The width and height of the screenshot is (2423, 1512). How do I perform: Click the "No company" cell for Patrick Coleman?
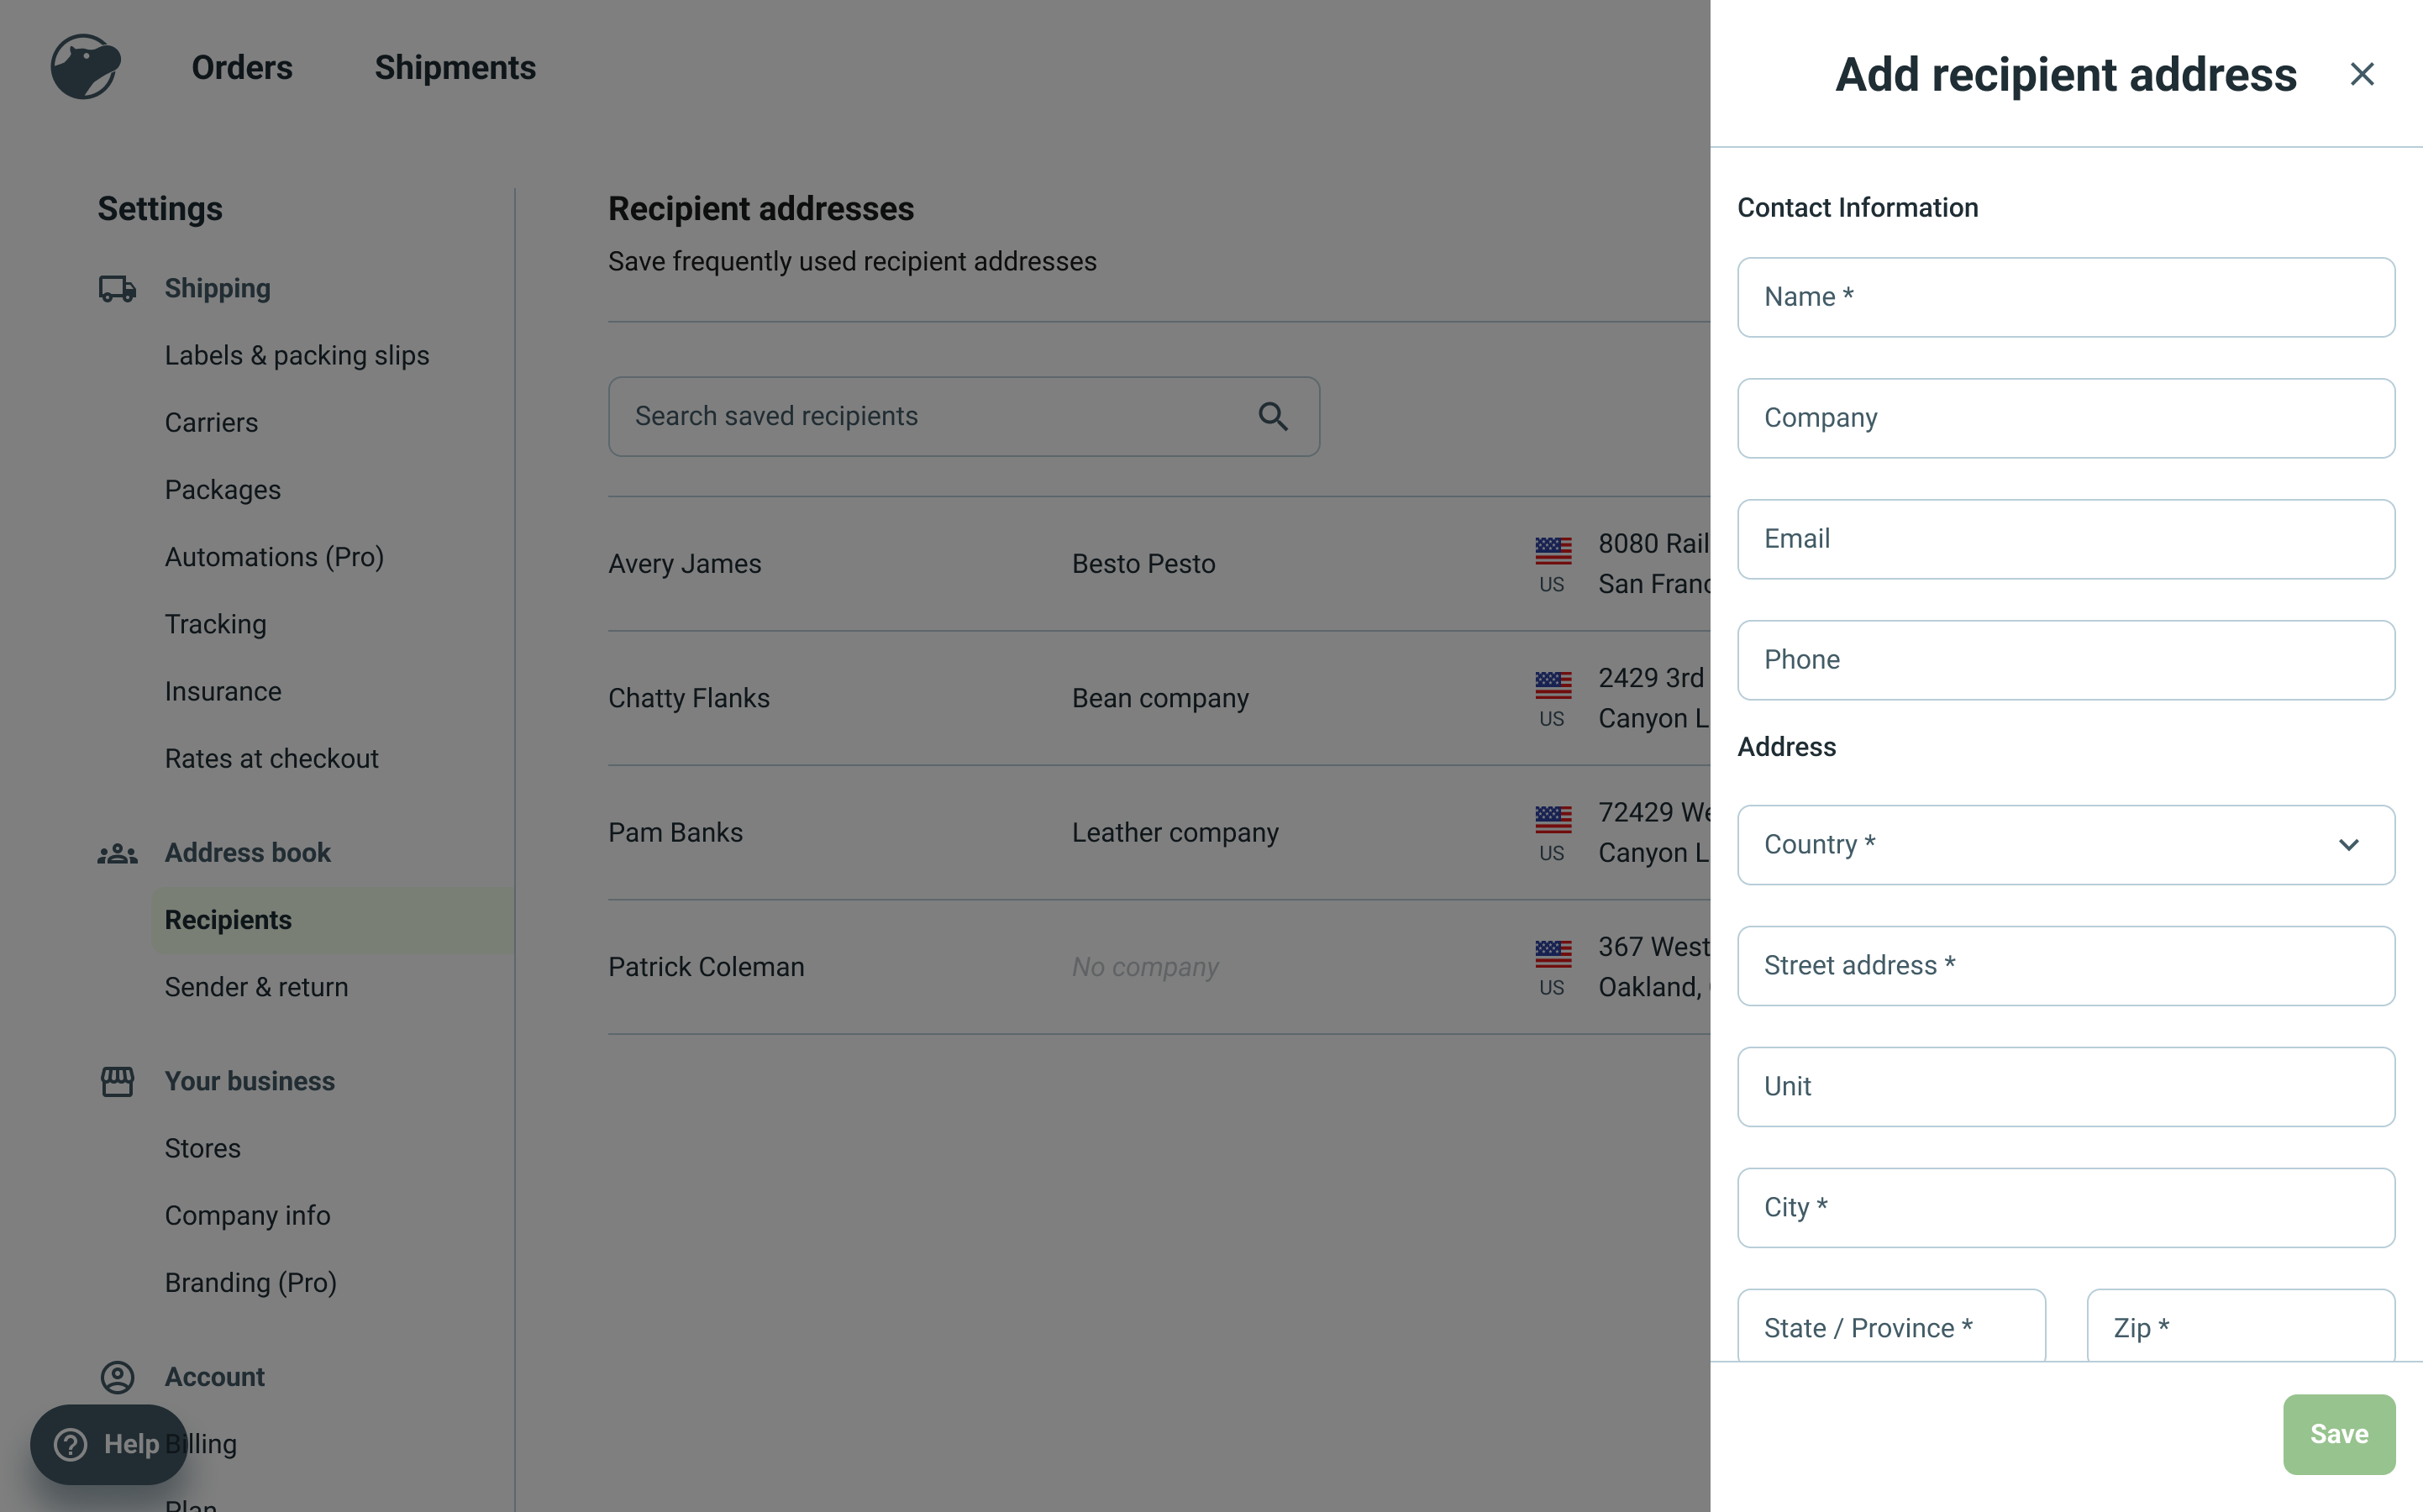pos(1145,967)
